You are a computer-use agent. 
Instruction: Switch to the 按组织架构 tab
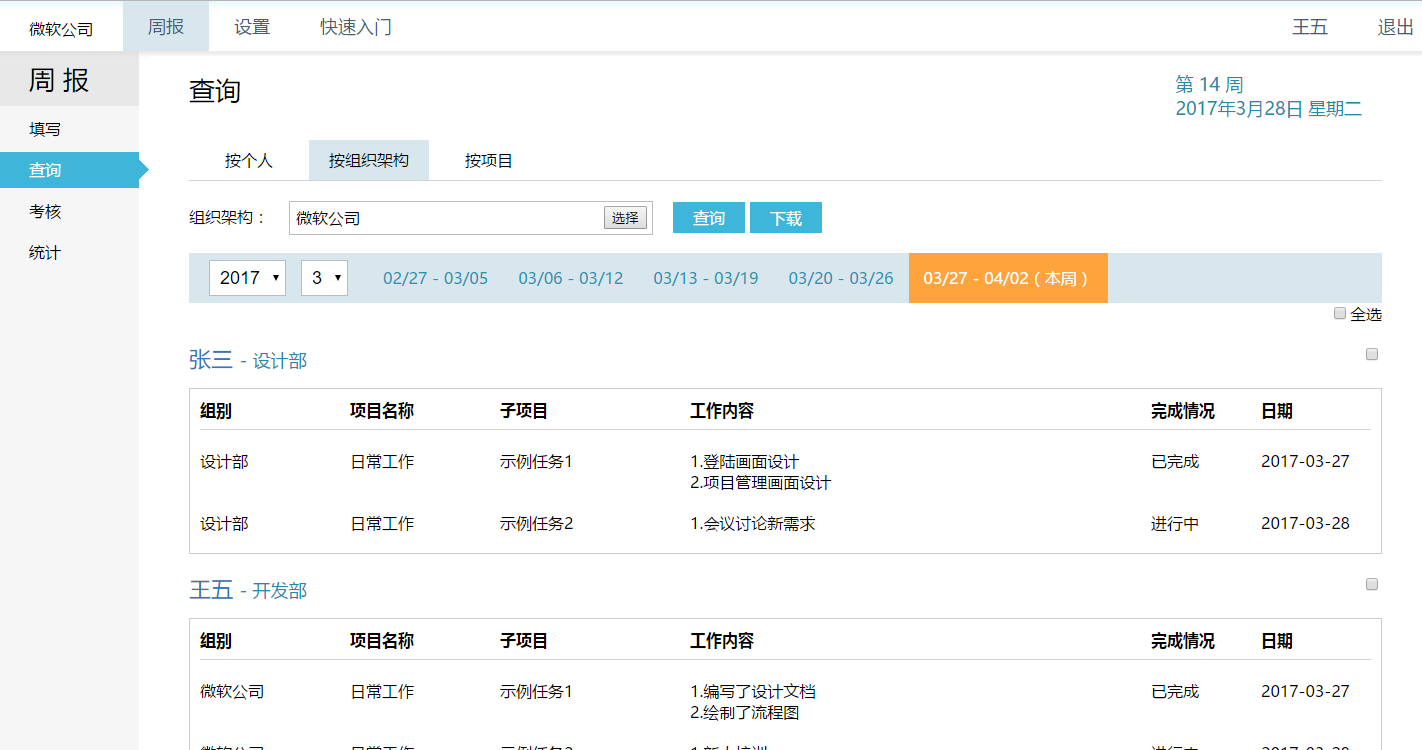coord(369,160)
